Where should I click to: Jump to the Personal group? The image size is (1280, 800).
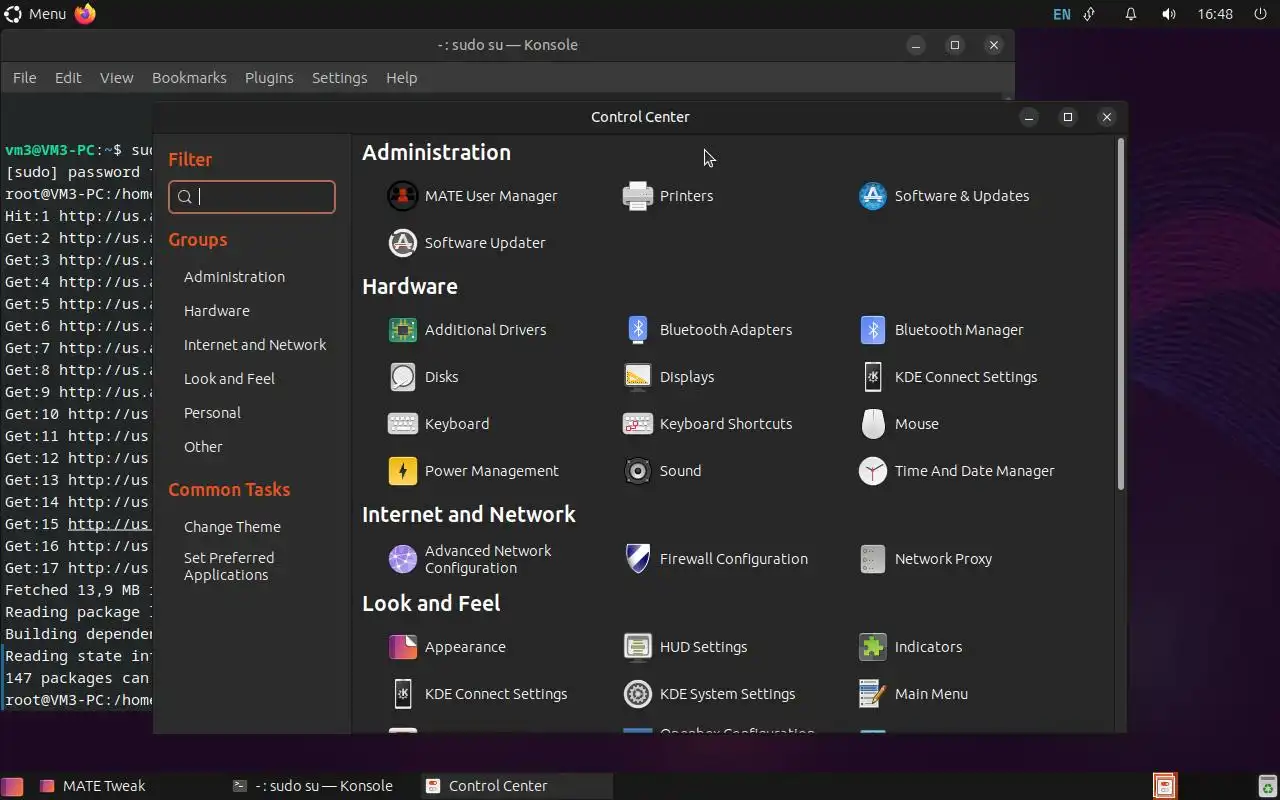click(x=212, y=413)
